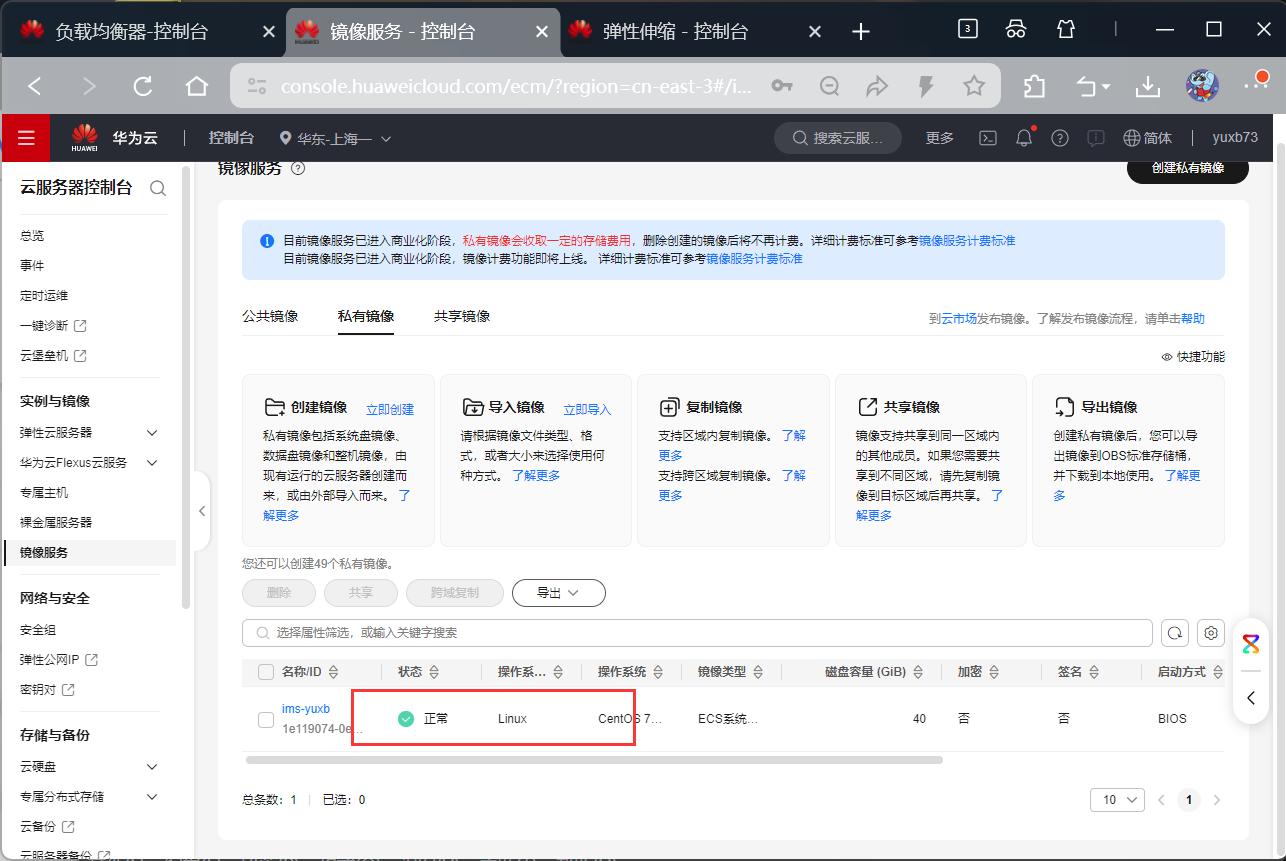The width and height of the screenshot is (1286, 861).
Task: Select all rows header checkbox
Action: pos(265,672)
